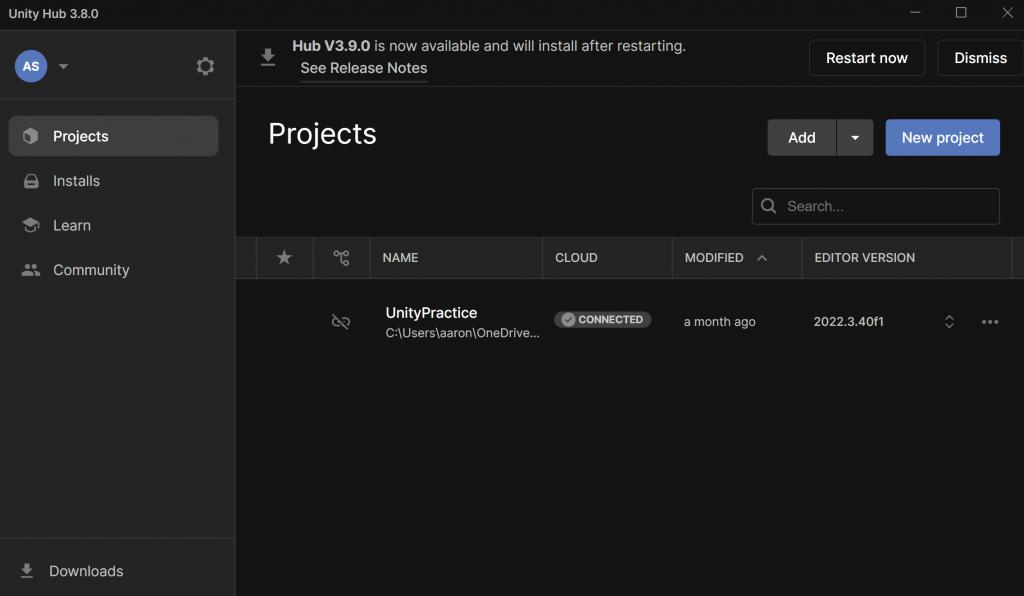Screen dimensions: 1024x596
Task: Open See Release Notes link
Action: coord(364,68)
